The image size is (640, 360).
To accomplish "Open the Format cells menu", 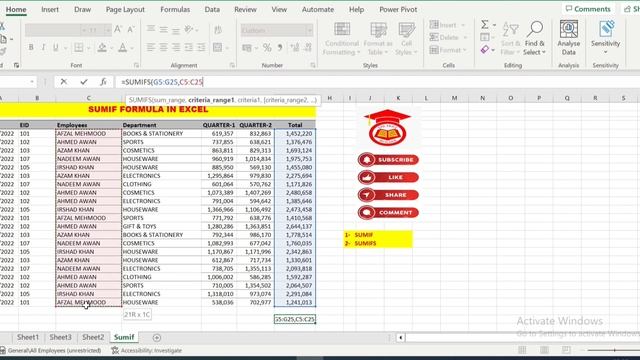I will (448, 50).
